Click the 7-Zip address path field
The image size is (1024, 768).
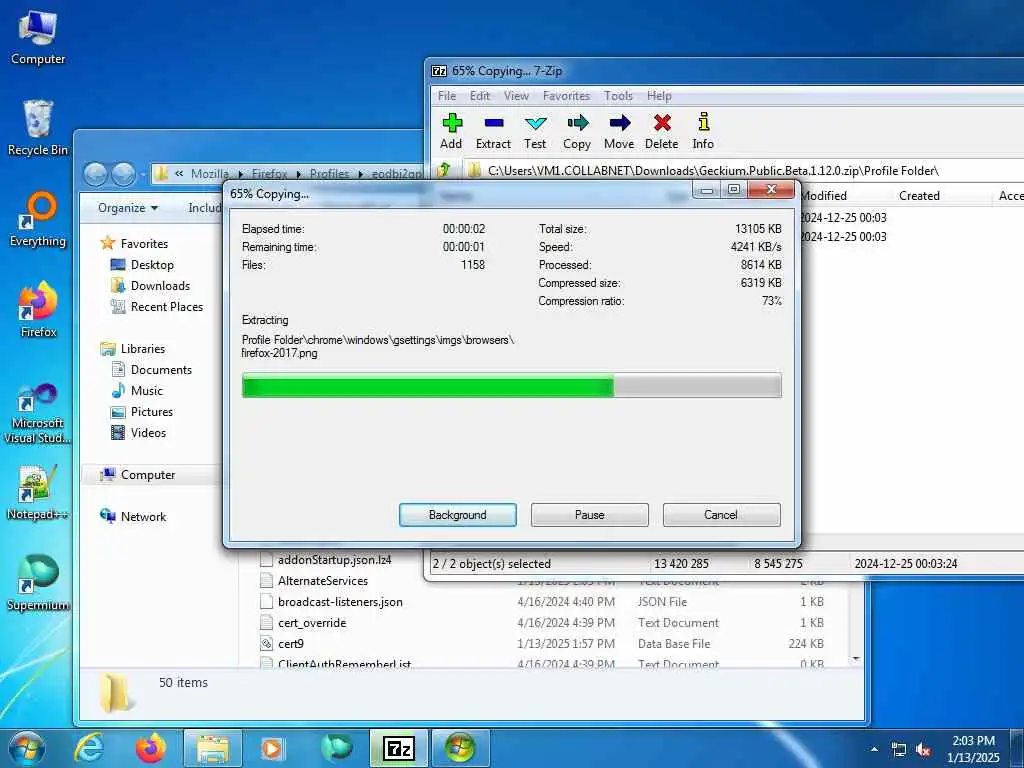click(744, 171)
